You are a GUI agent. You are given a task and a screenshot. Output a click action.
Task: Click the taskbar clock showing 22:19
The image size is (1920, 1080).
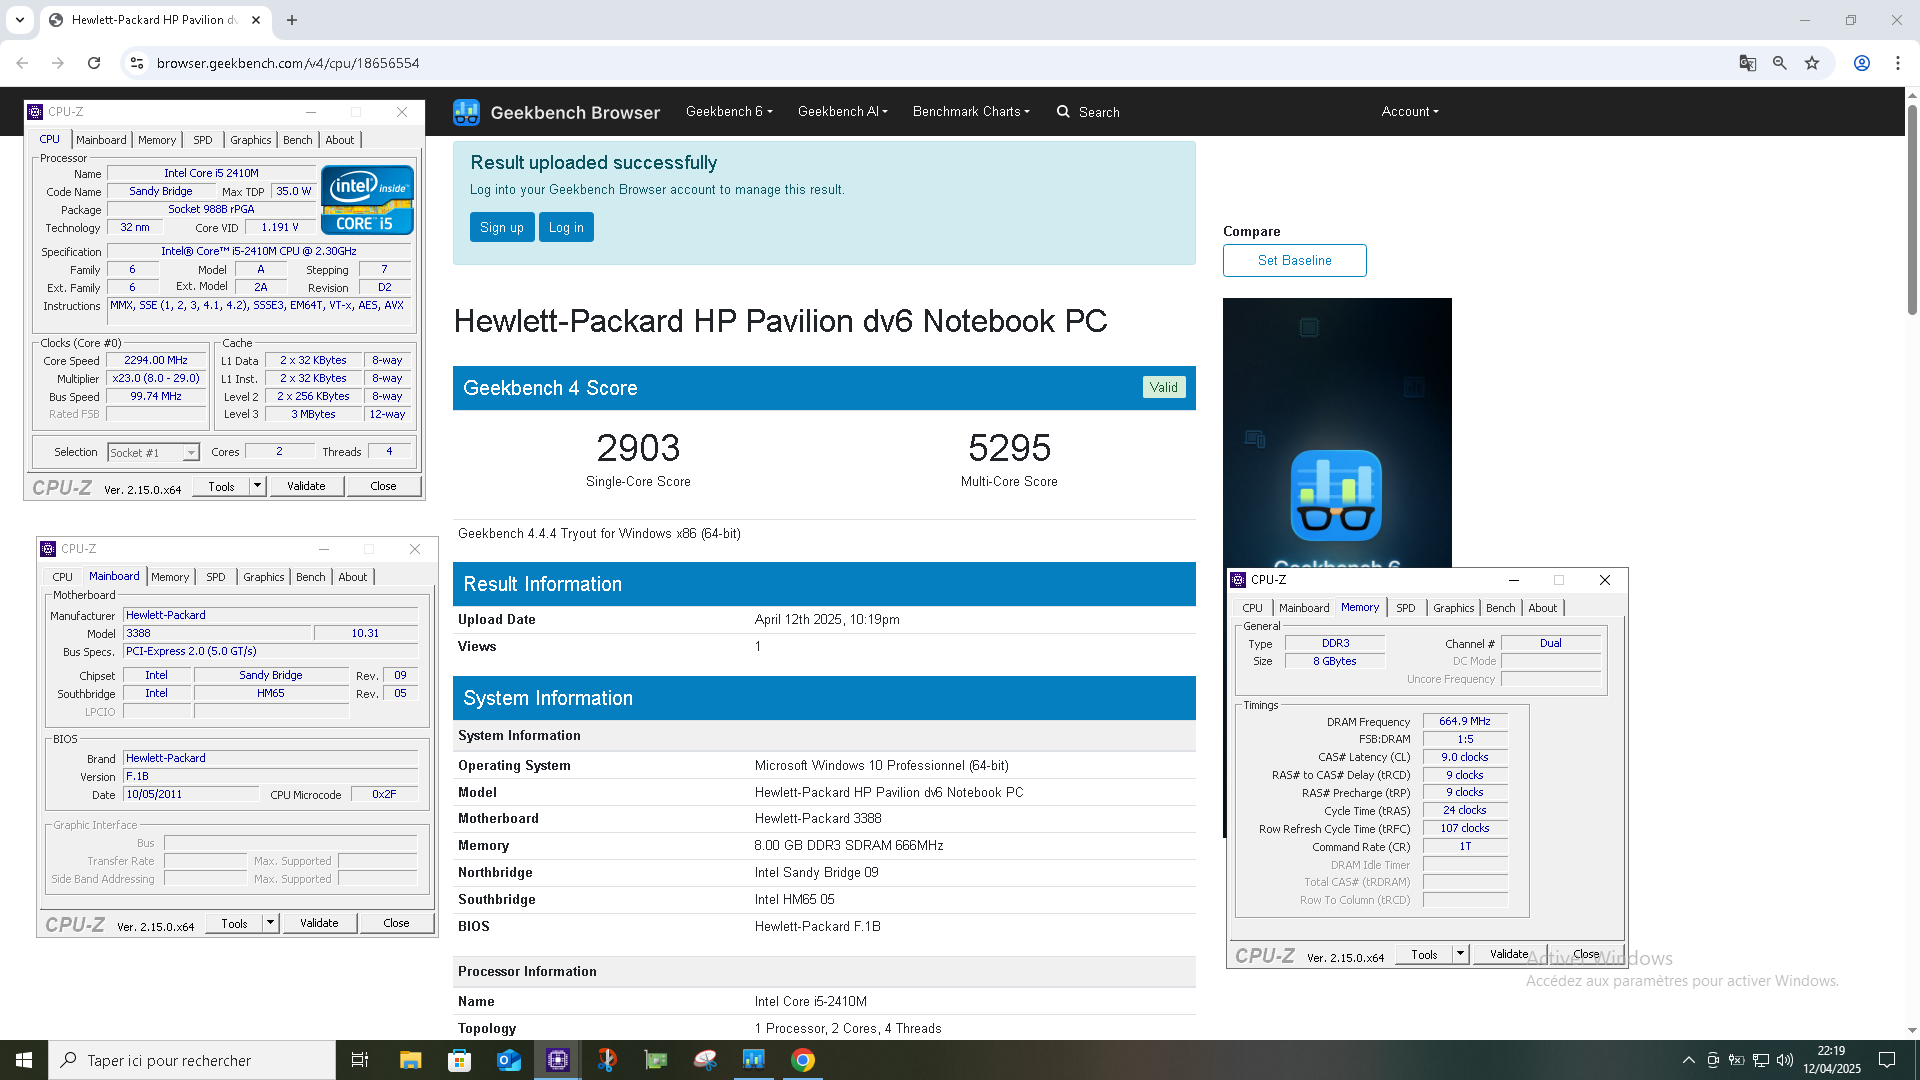[1831, 1060]
